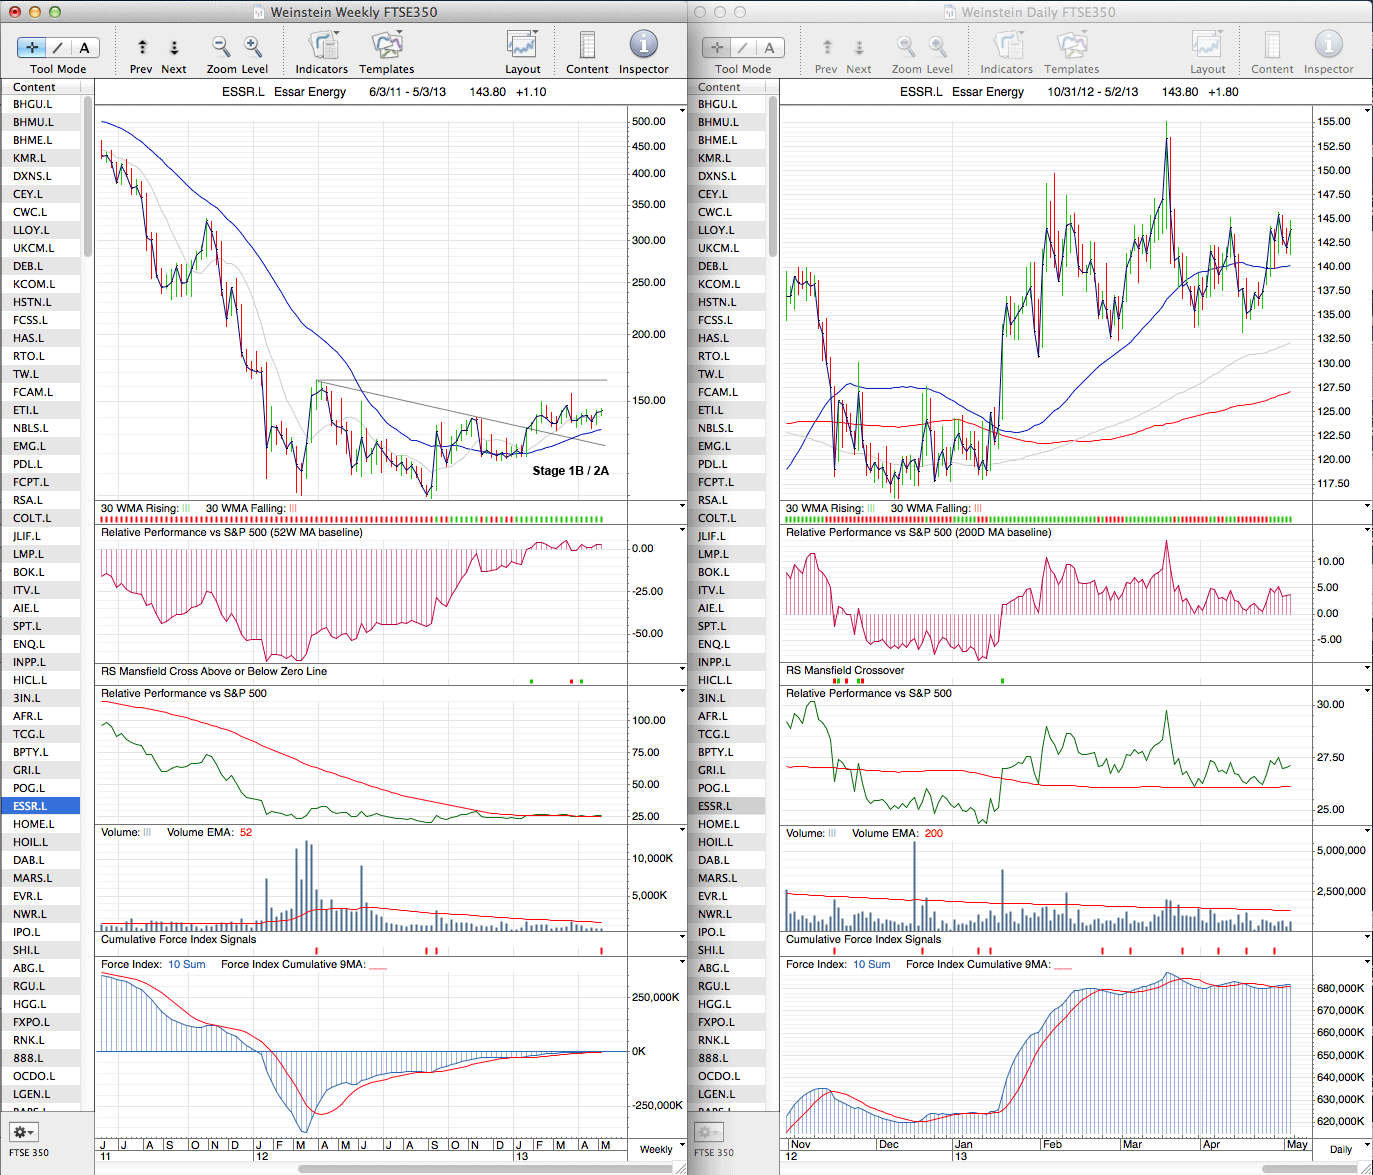Image resolution: width=1373 pixels, height=1175 pixels.
Task: Toggle the Content list in Weekly window
Action: click(x=587, y=46)
